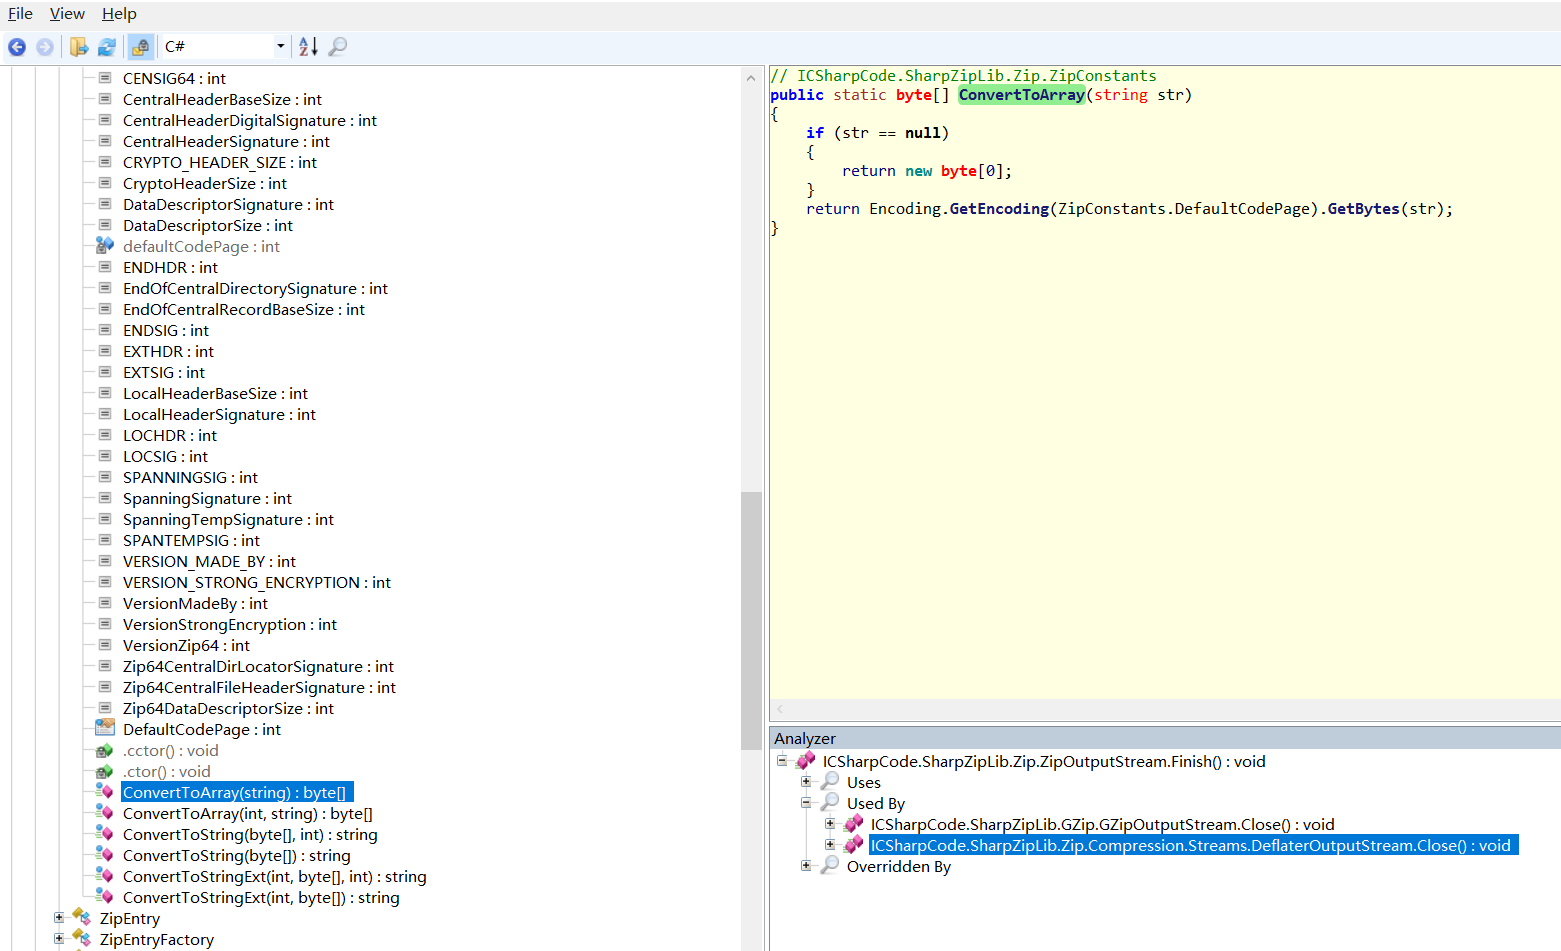
Task: Toggle show internal types lock button
Action: pos(141,47)
